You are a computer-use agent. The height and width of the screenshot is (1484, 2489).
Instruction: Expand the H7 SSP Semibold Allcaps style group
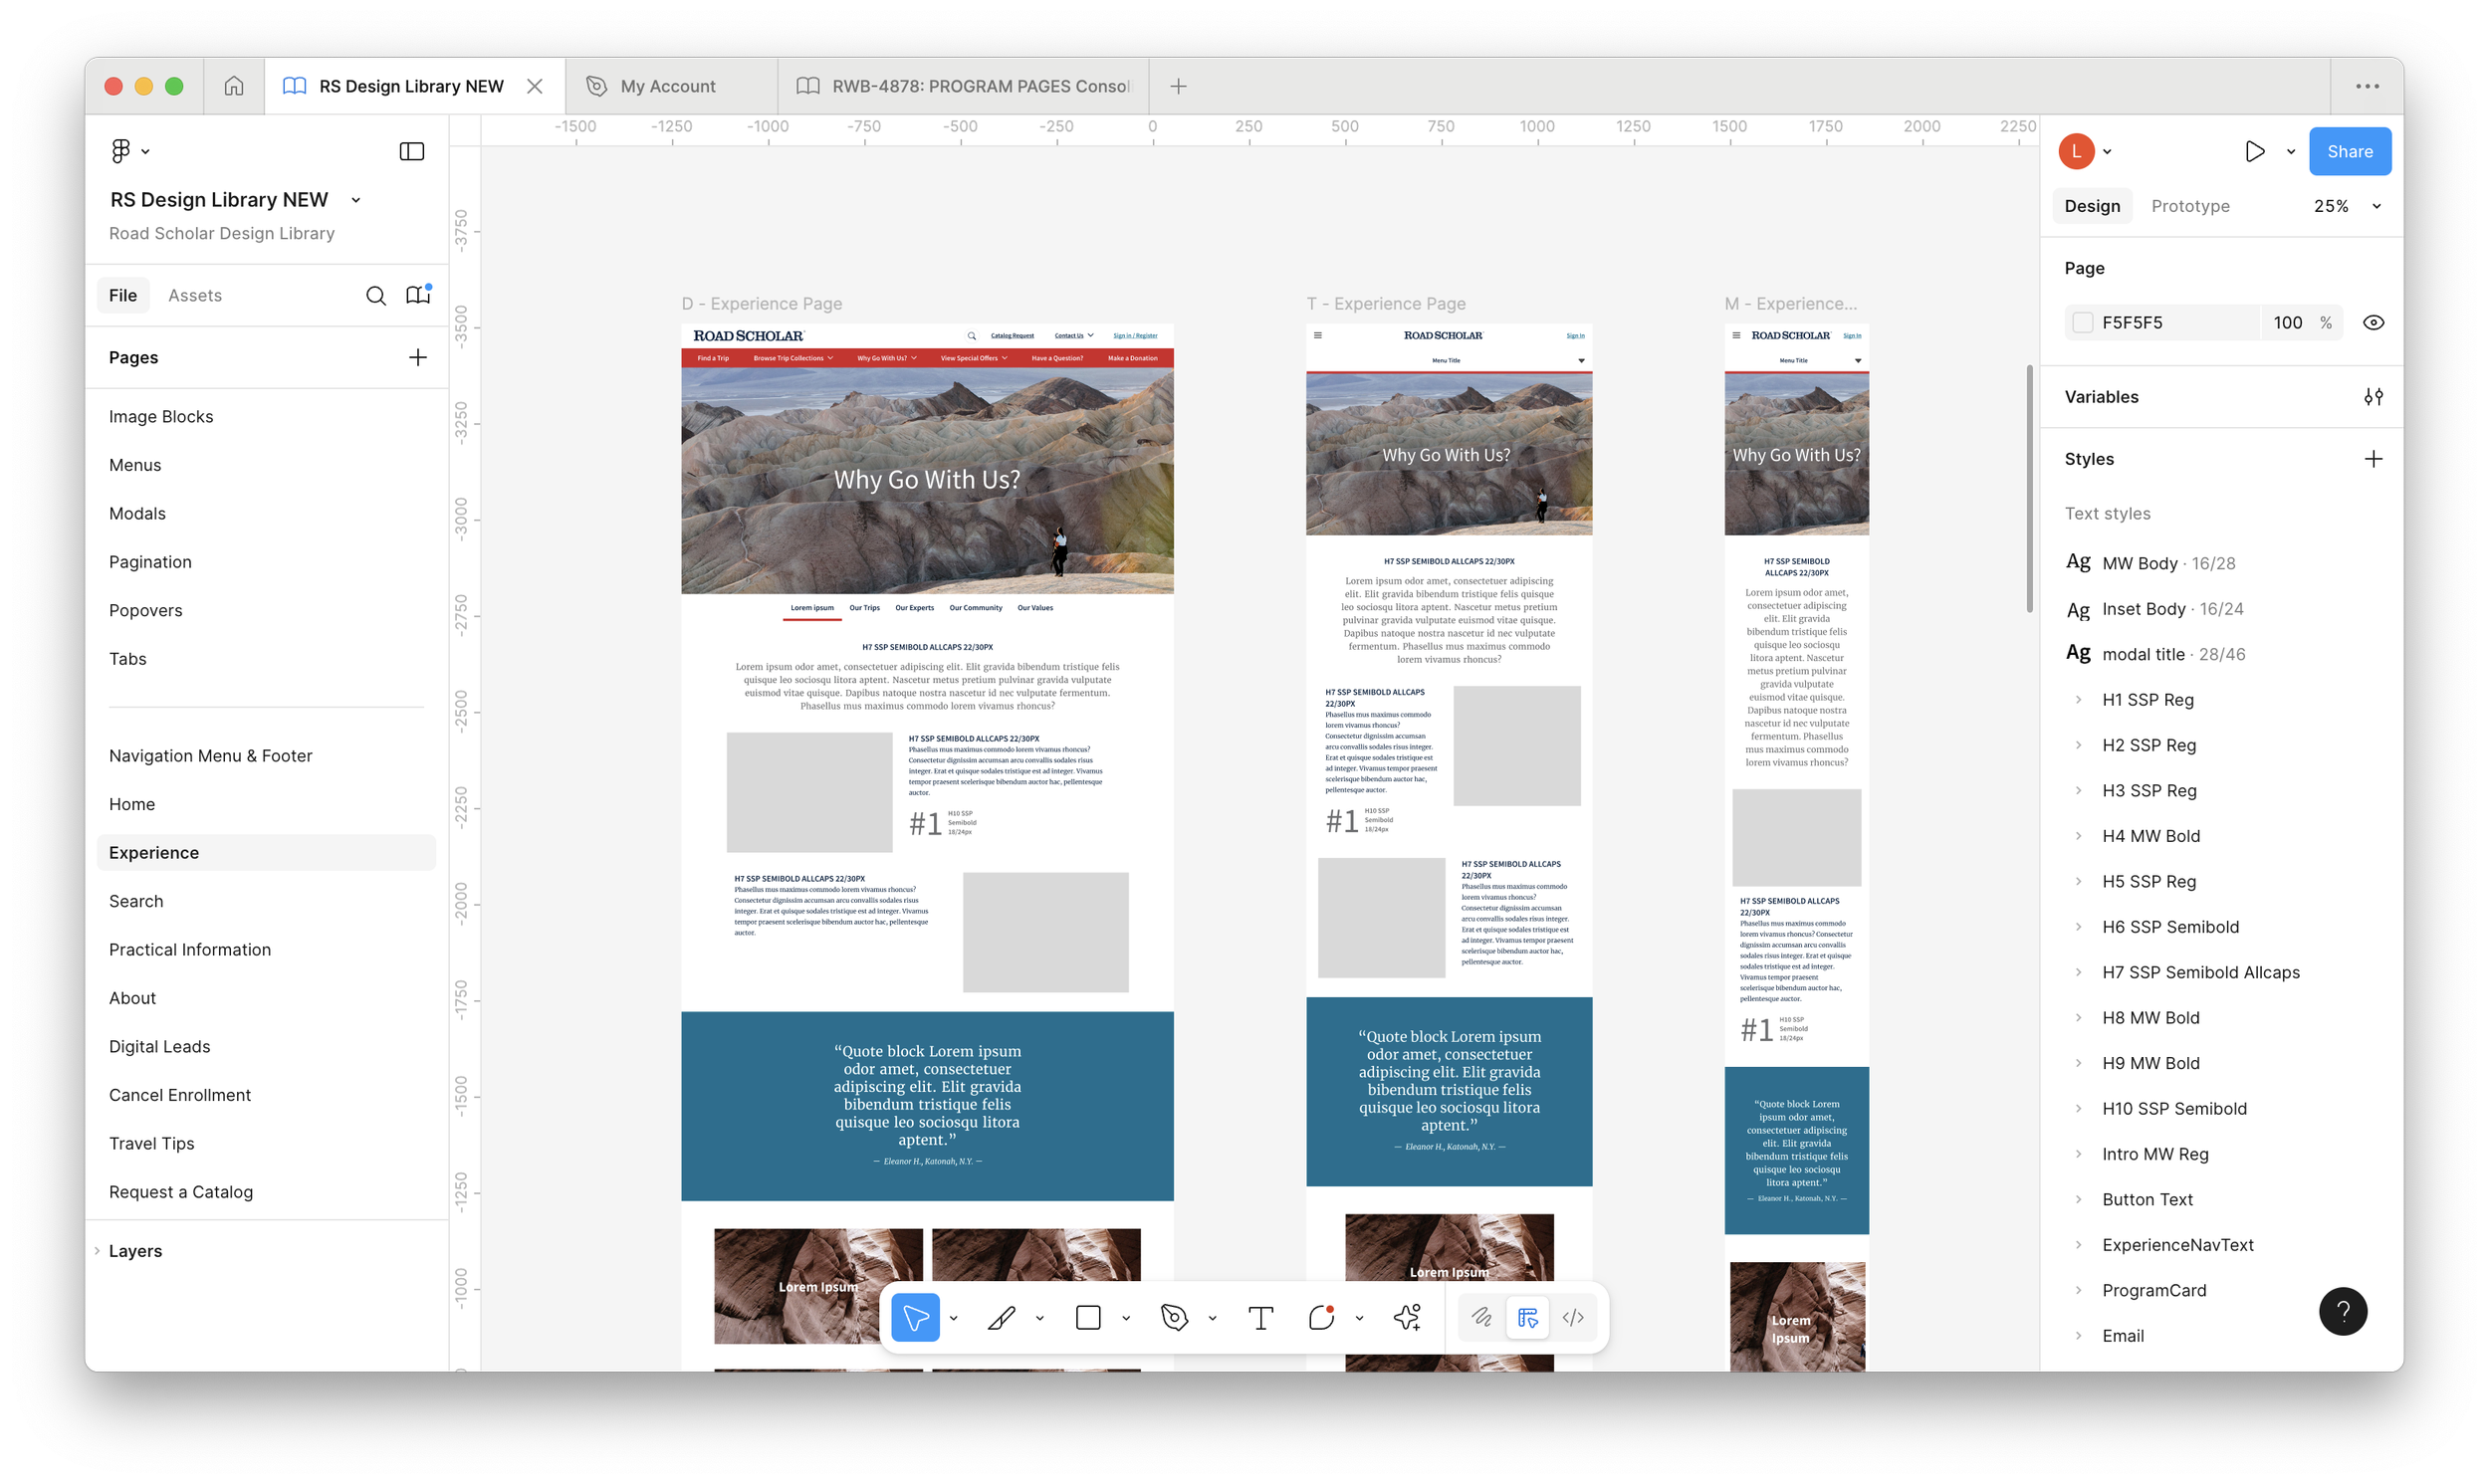(x=2078, y=972)
